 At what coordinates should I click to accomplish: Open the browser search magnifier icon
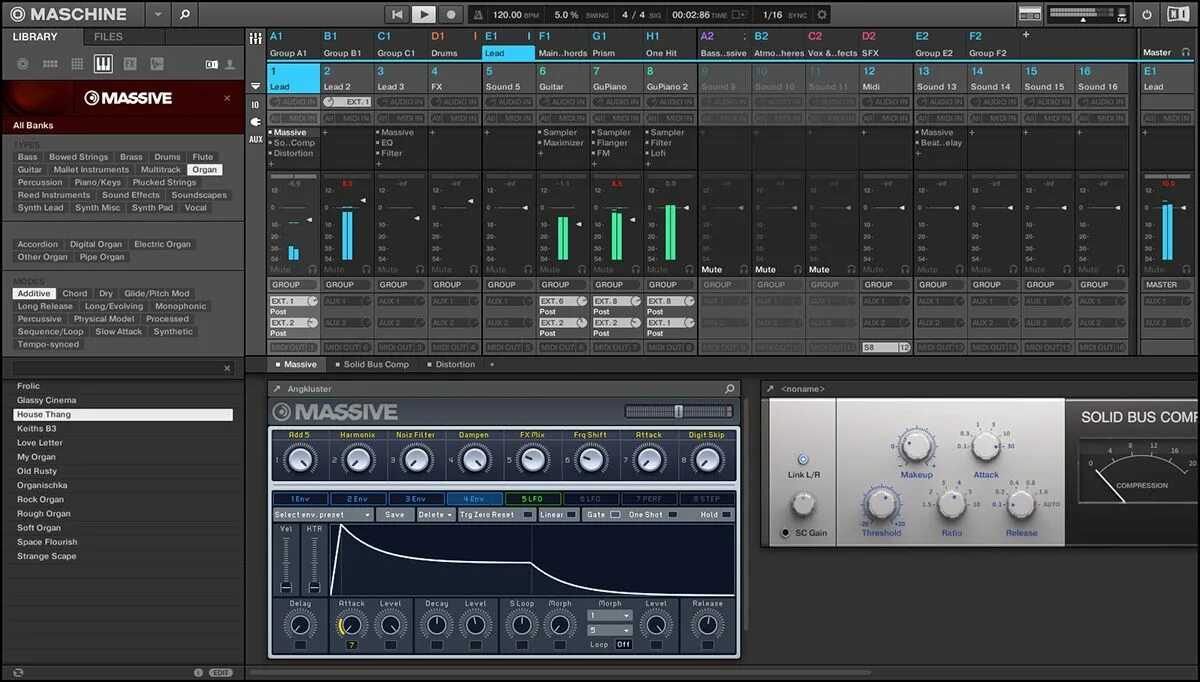coord(184,14)
